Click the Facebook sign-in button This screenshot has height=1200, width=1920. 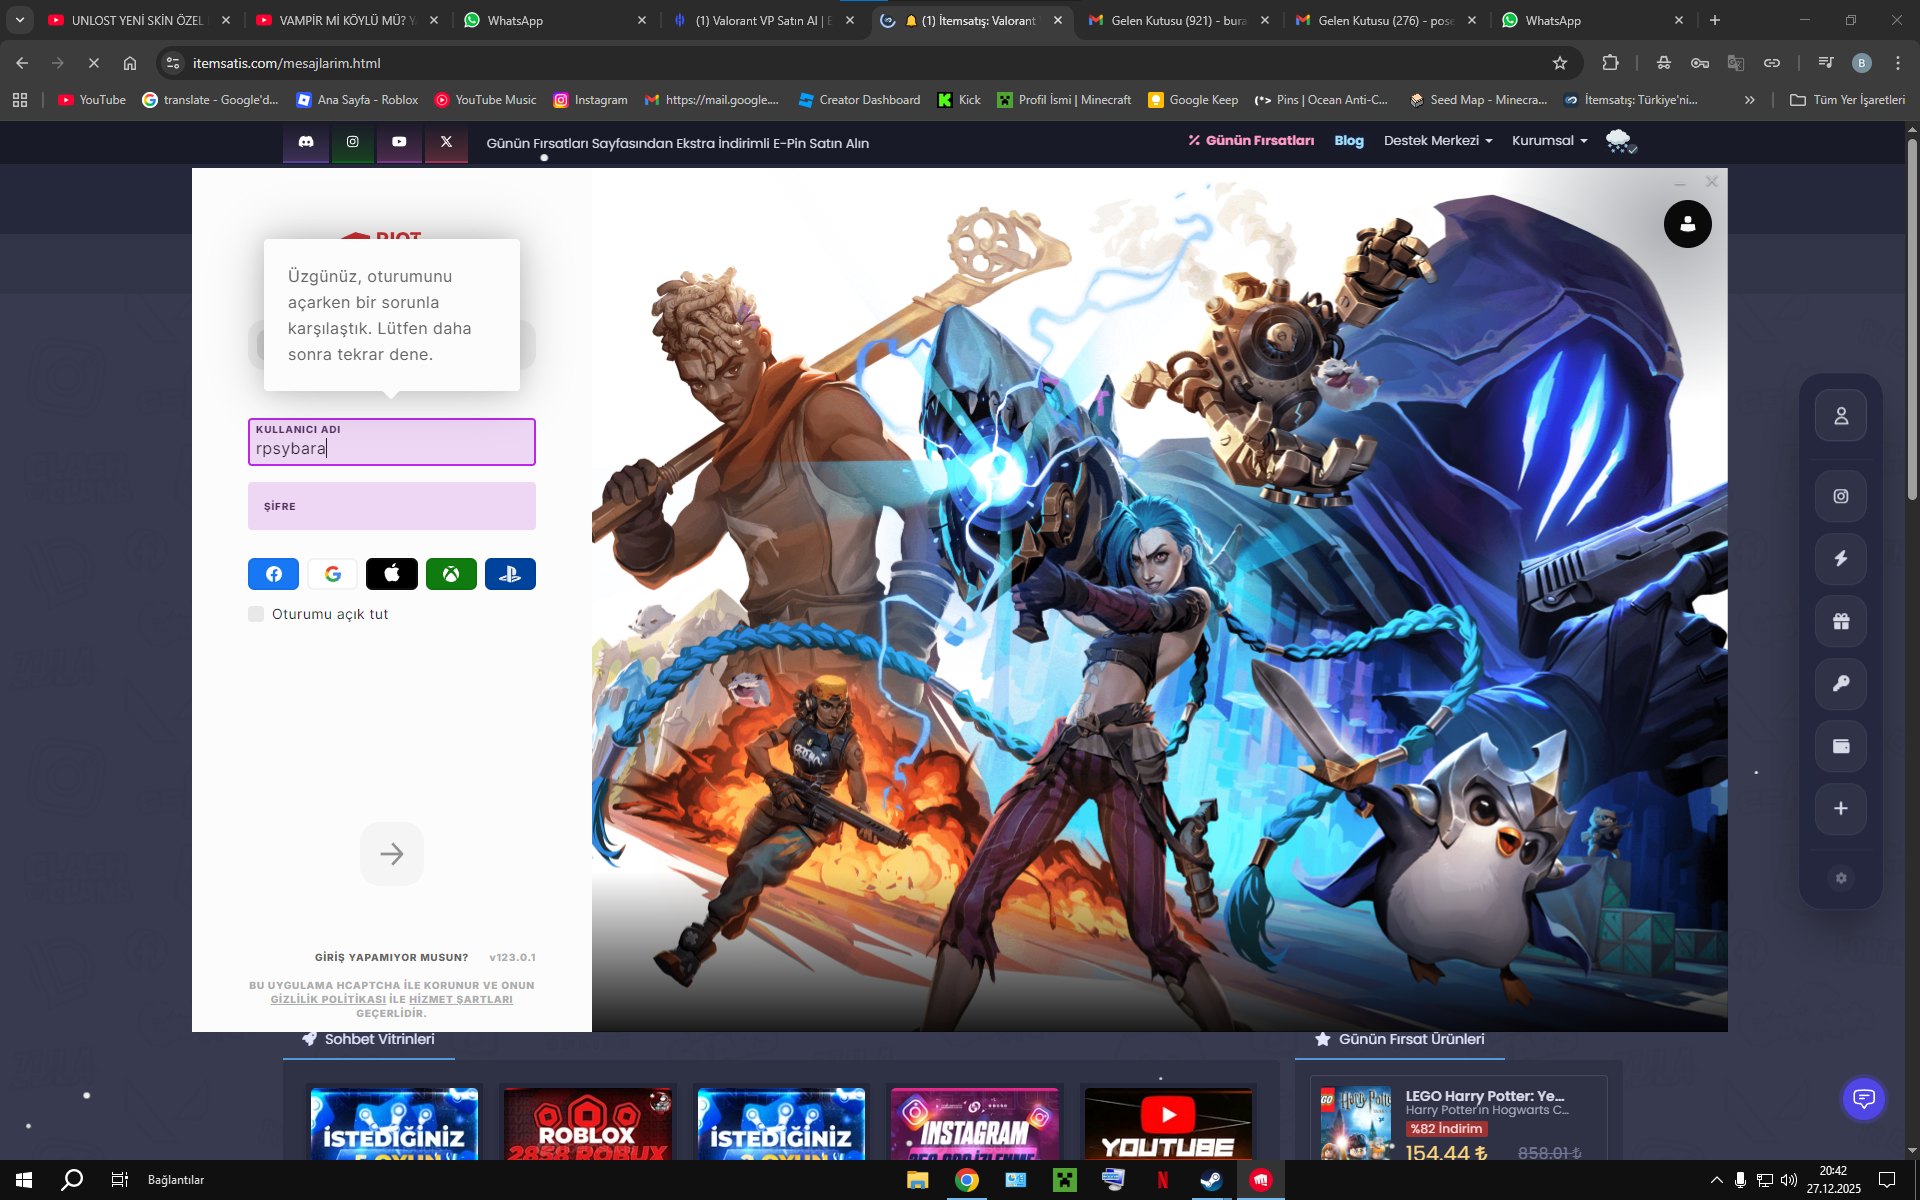click(273, 574)
